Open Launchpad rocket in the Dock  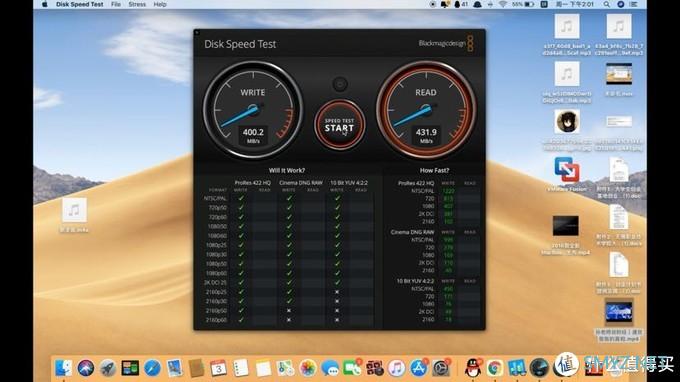[x=108, y=368]
